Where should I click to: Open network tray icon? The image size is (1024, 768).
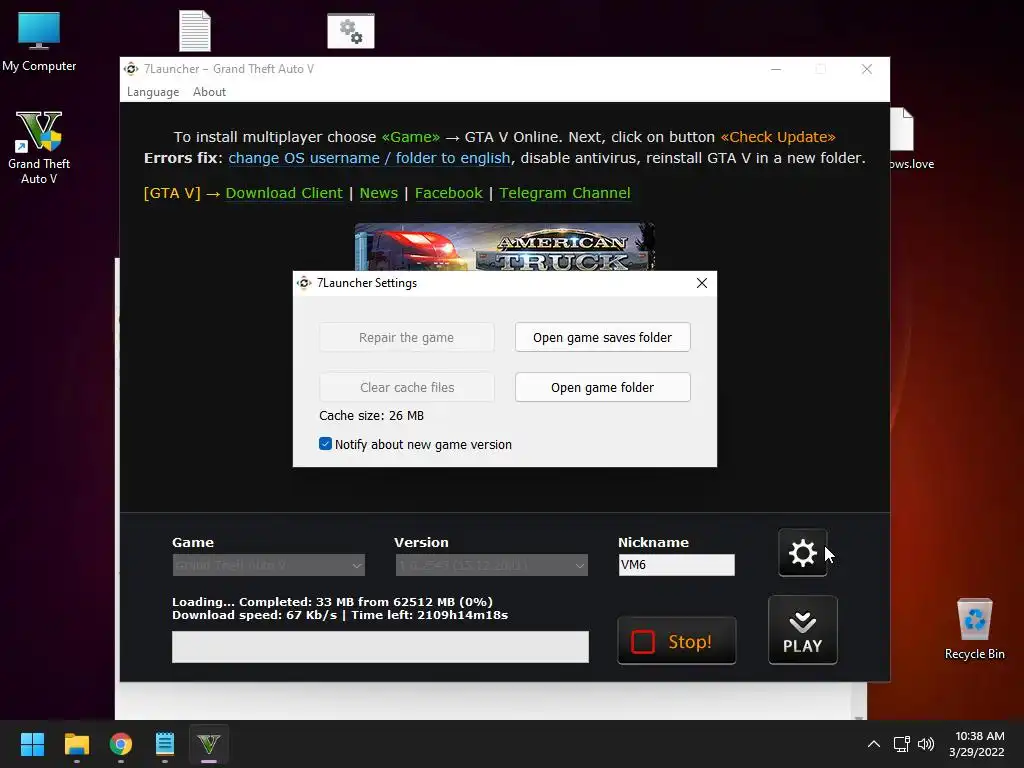(x=901, y=744)
